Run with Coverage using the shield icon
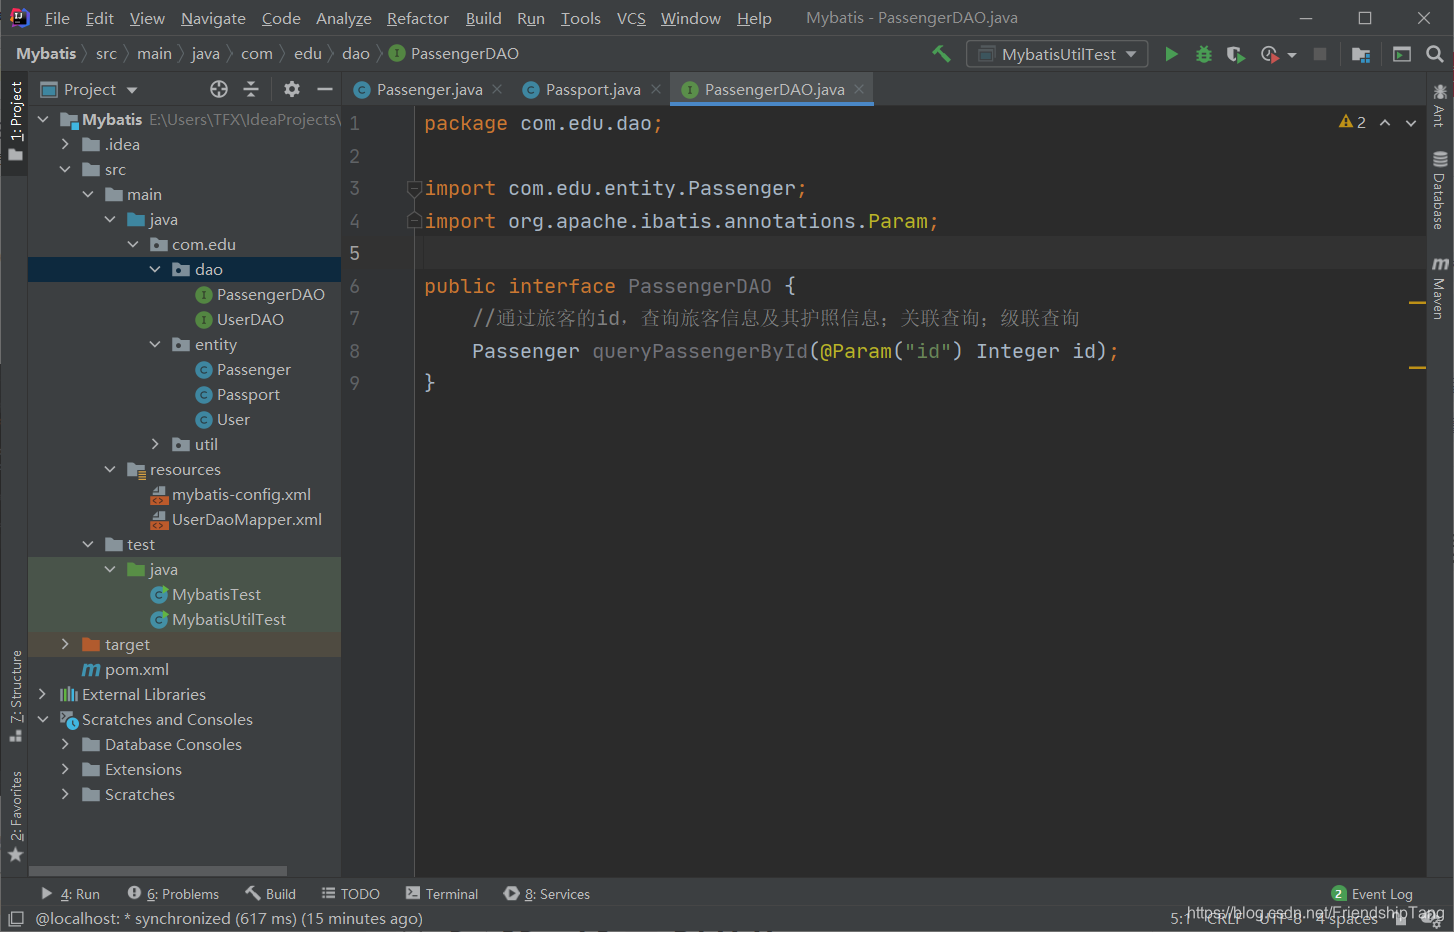Image resolution: width=1454 pixels, height=932 pixels. click(x=1236, y=54)
